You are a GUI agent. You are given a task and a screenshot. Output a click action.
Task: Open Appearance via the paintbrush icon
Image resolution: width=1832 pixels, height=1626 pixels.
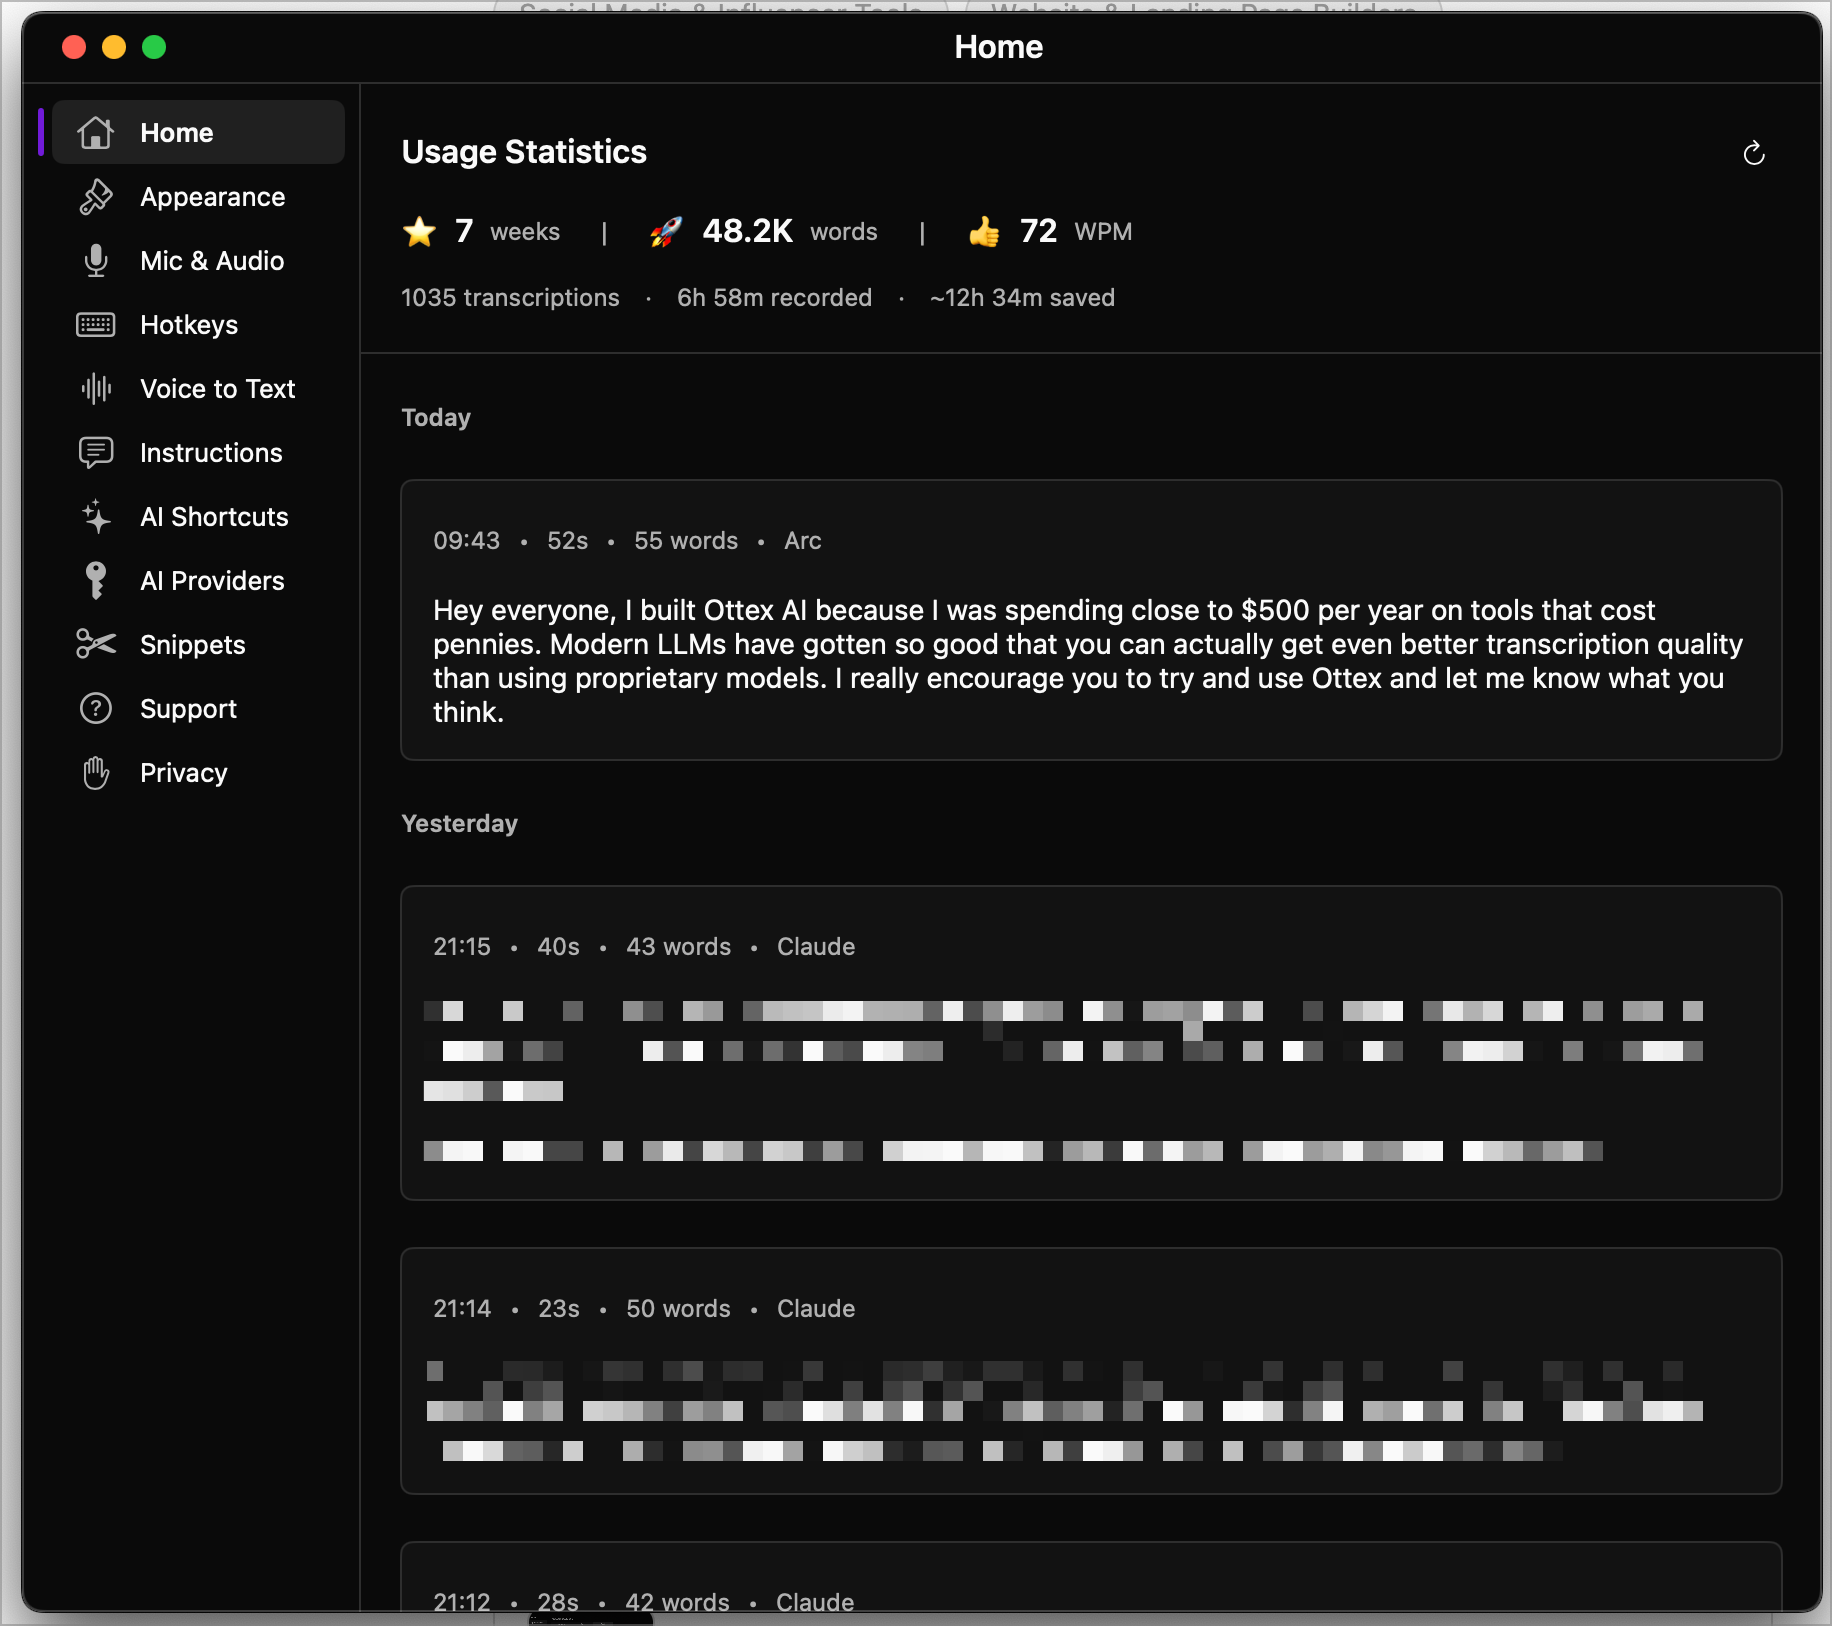tap(96, 196)
